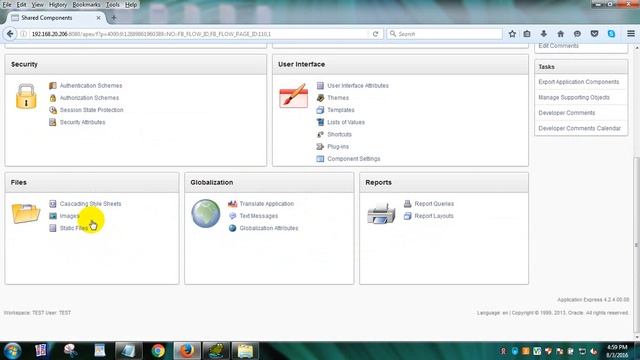Click the Cascading Style Sheets icon

[53, 204]
